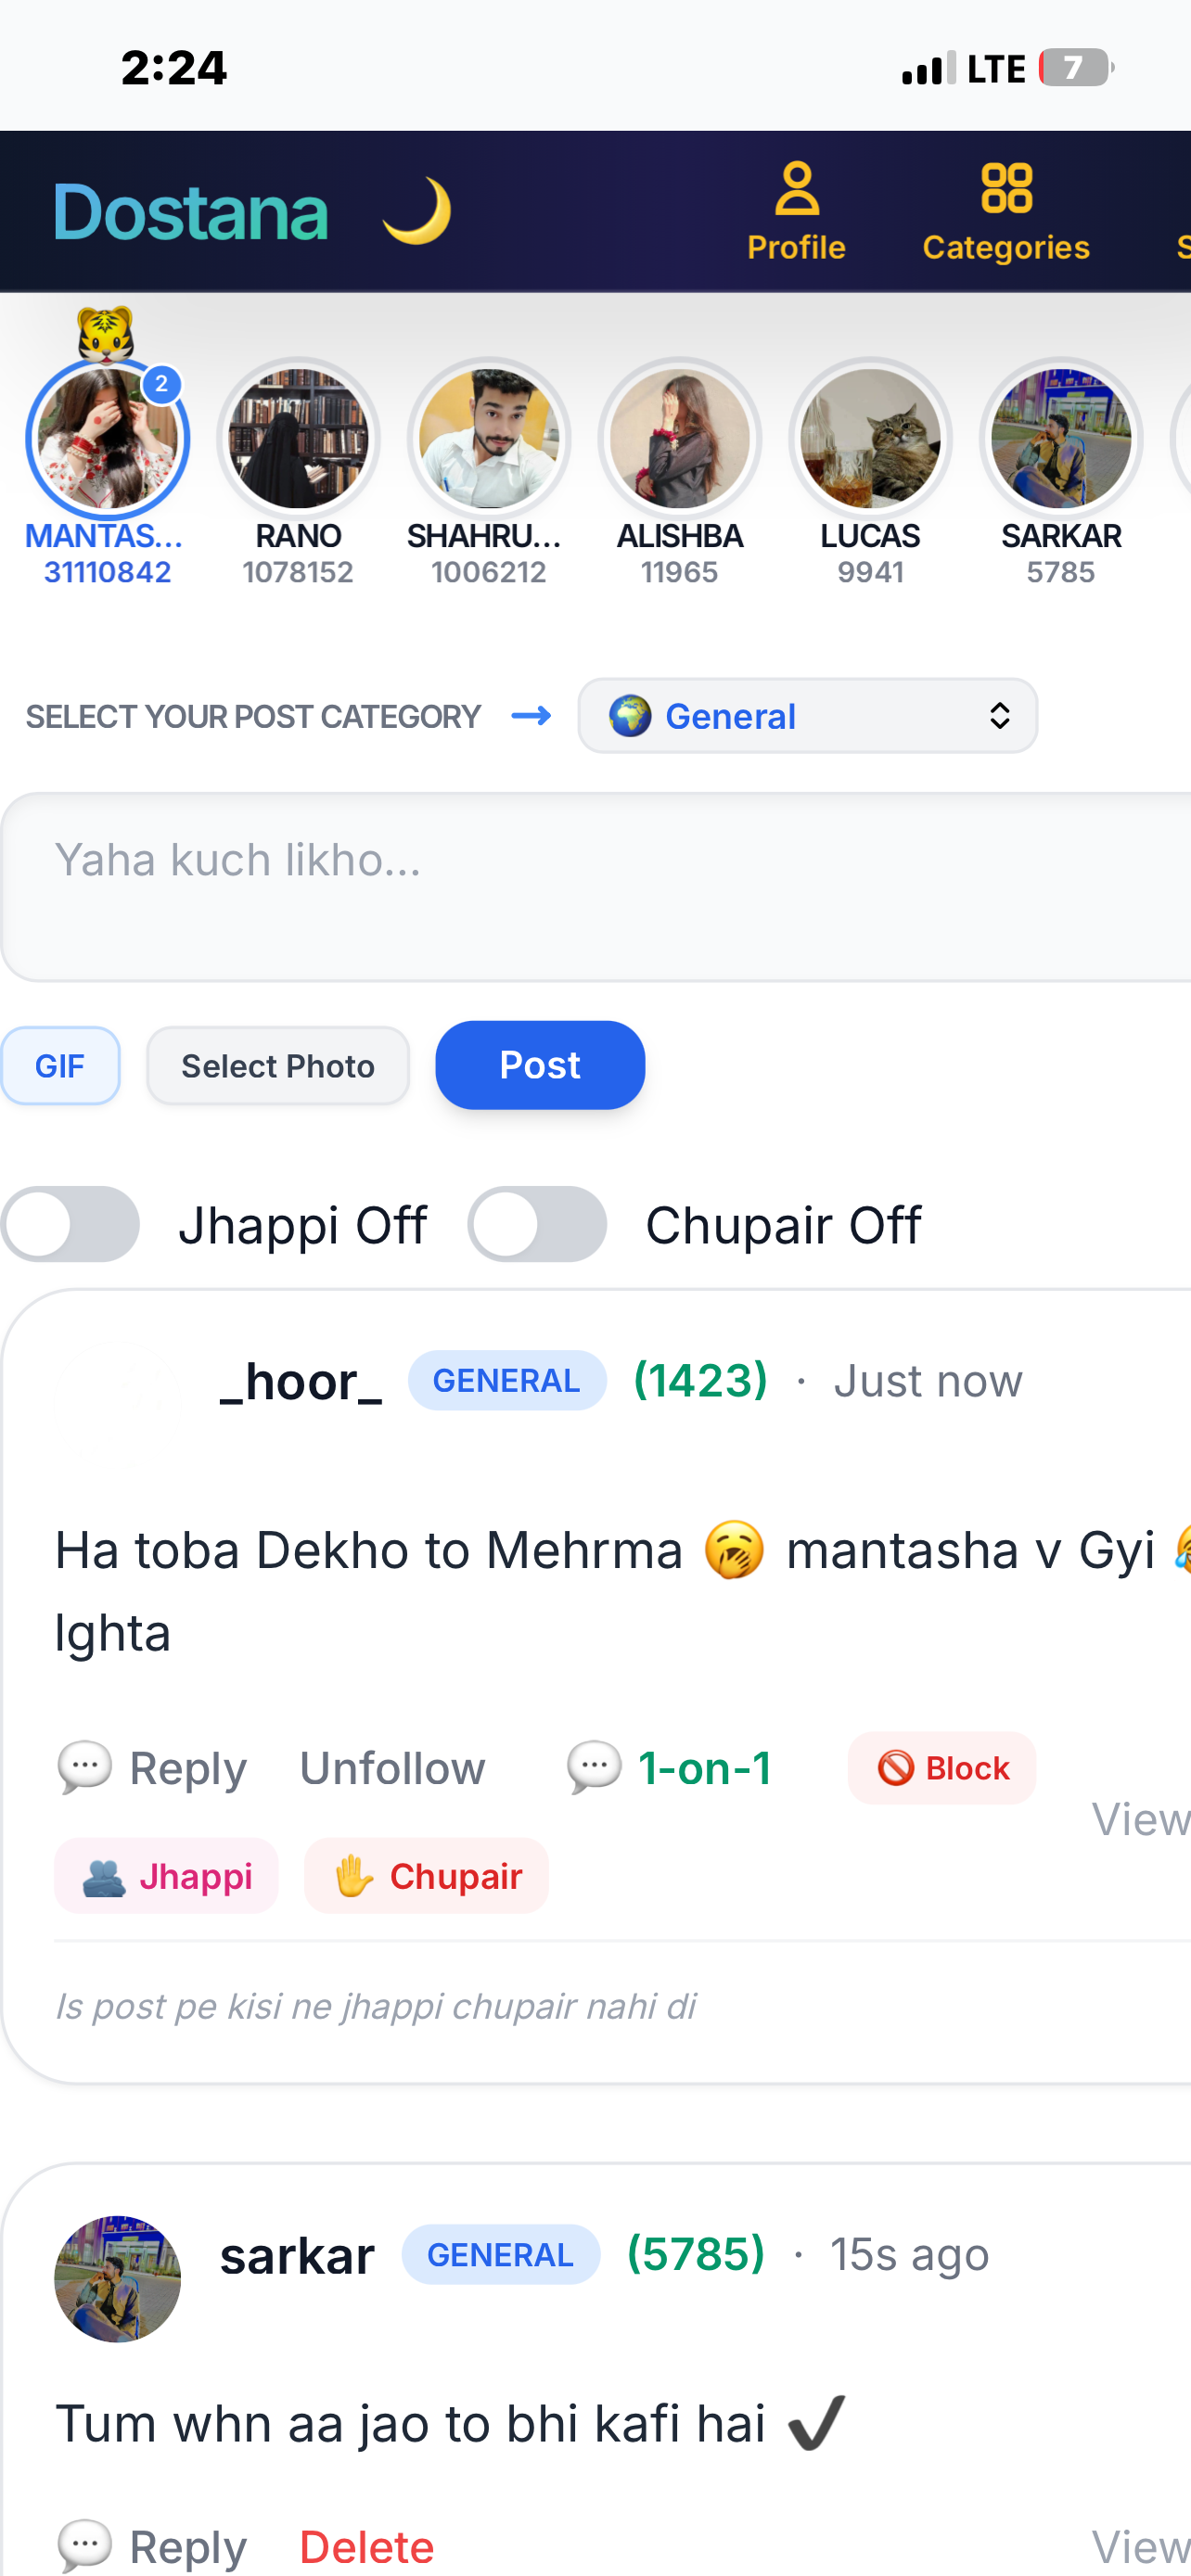Focus the 'Yaha kuch likho...' text field
This screenshot has width=1191, height=2576.
coord(596,887)
